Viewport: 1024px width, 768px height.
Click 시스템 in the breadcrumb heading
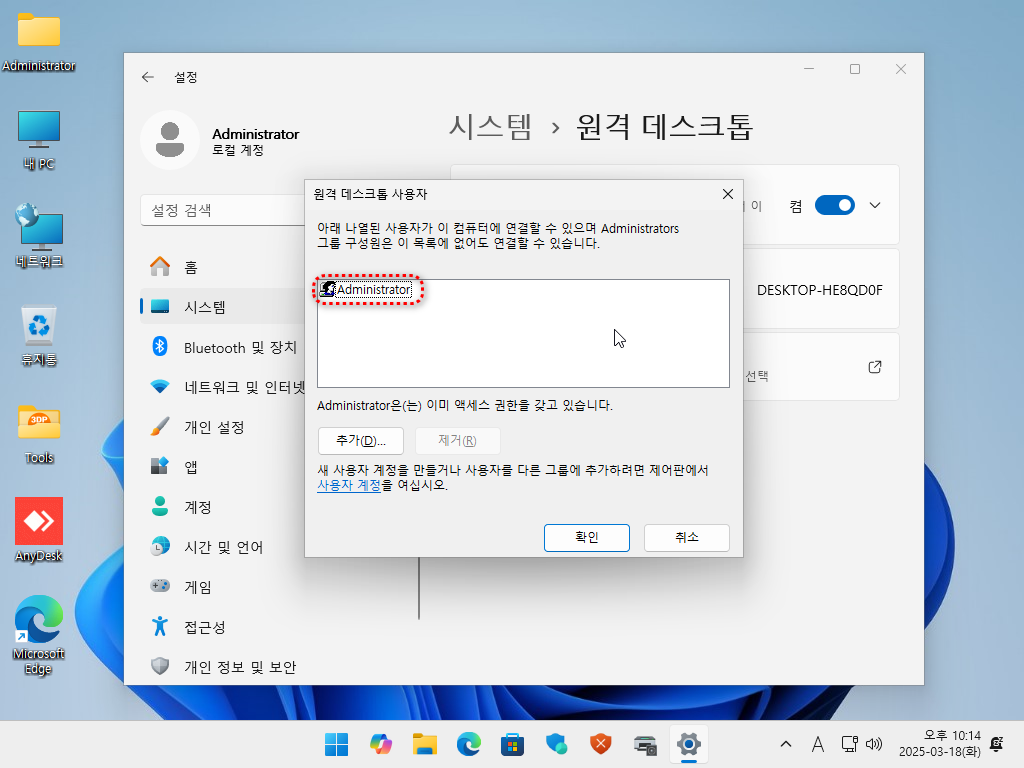click(490, 126)
